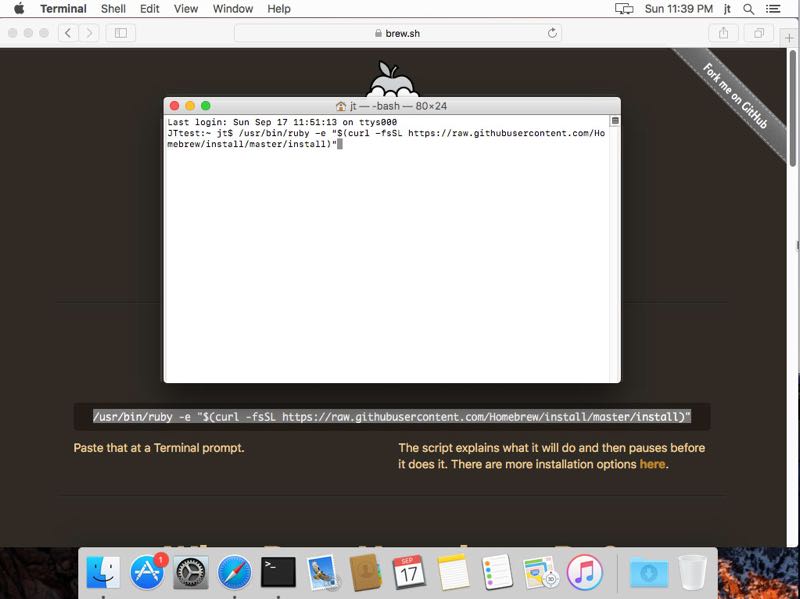Open iTunes from the Dock

point(584,571)
